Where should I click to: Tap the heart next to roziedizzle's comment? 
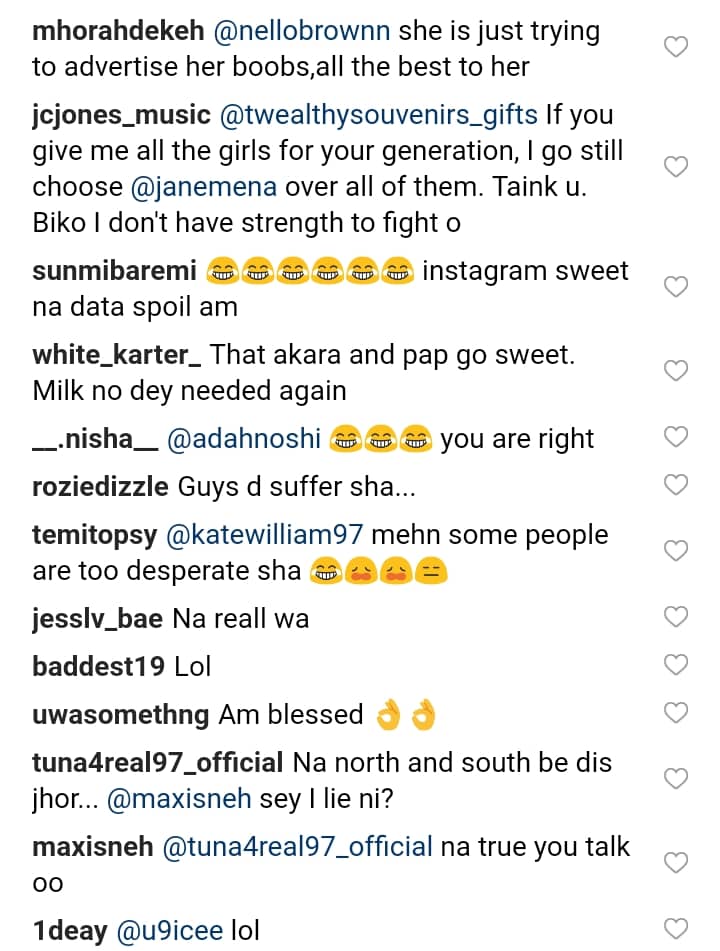[x=676, y=485]
